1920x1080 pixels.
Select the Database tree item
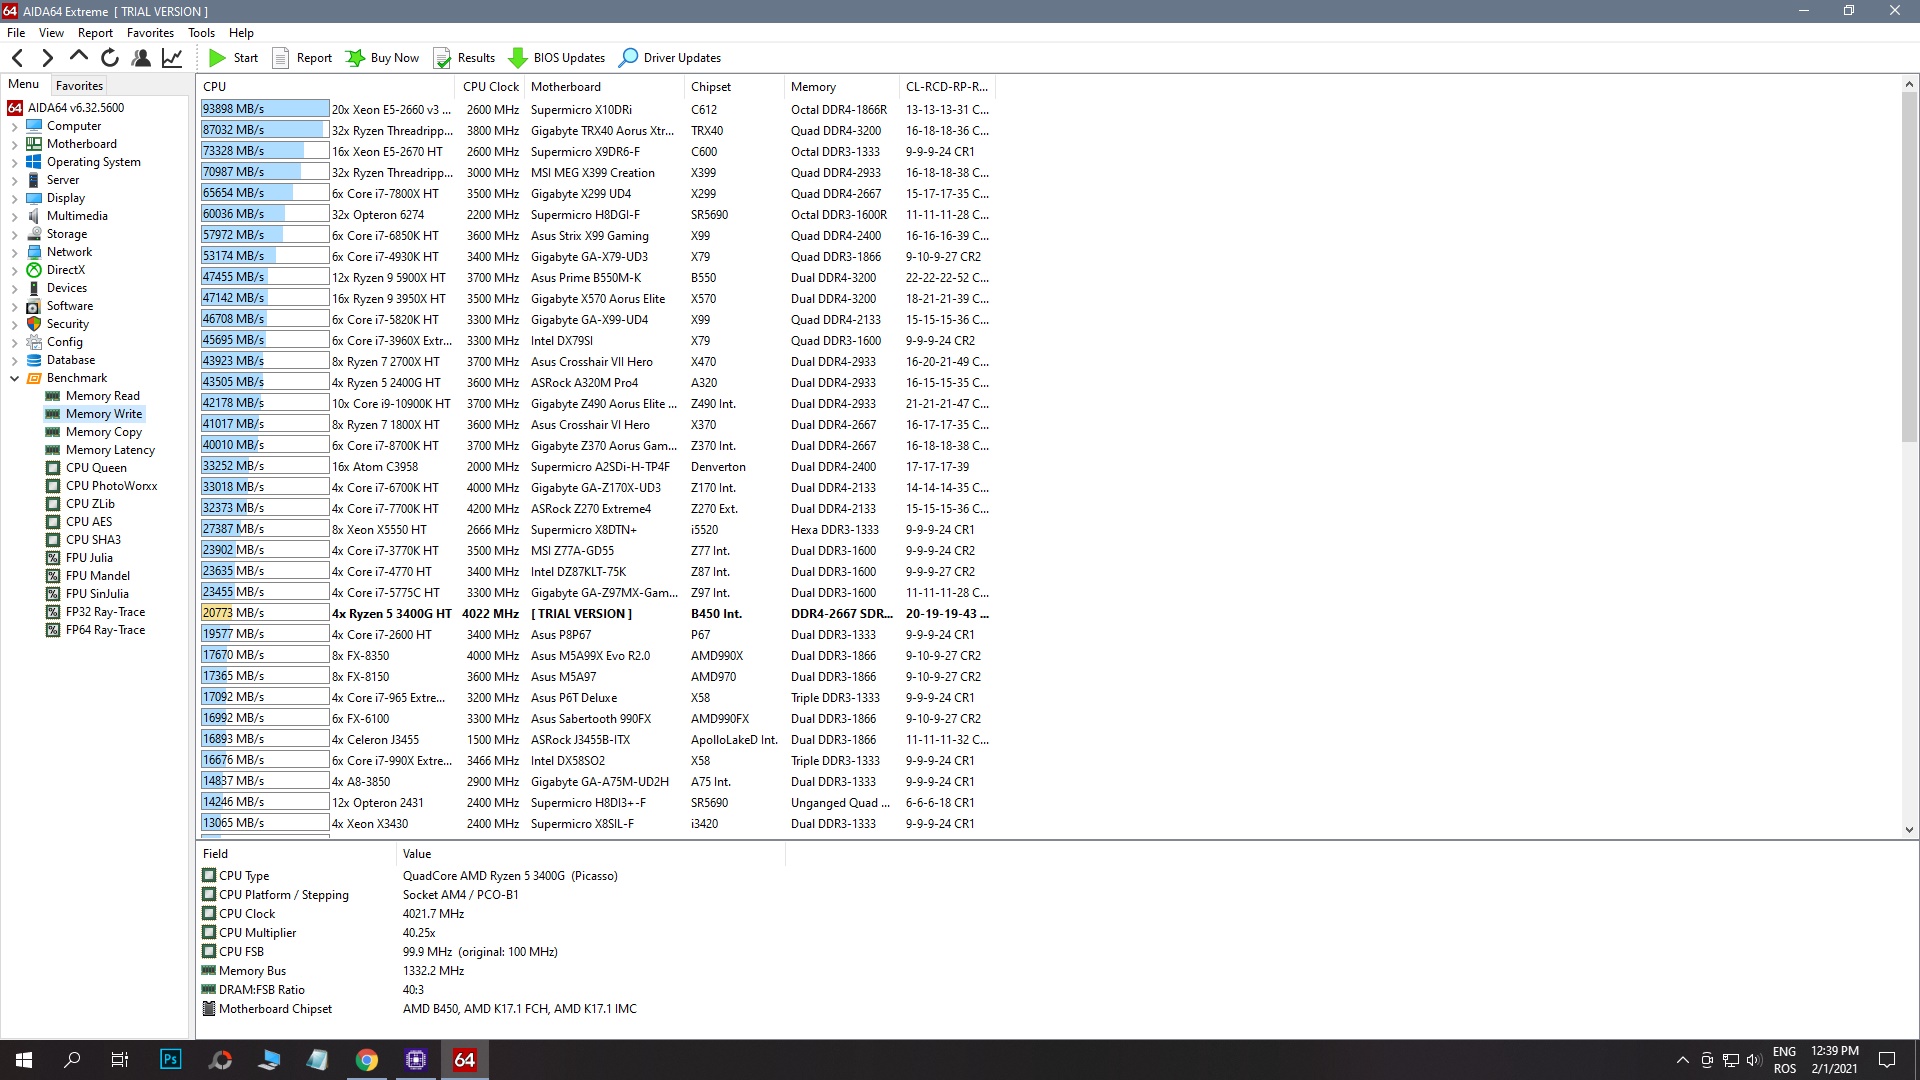[x=71, y=360]
